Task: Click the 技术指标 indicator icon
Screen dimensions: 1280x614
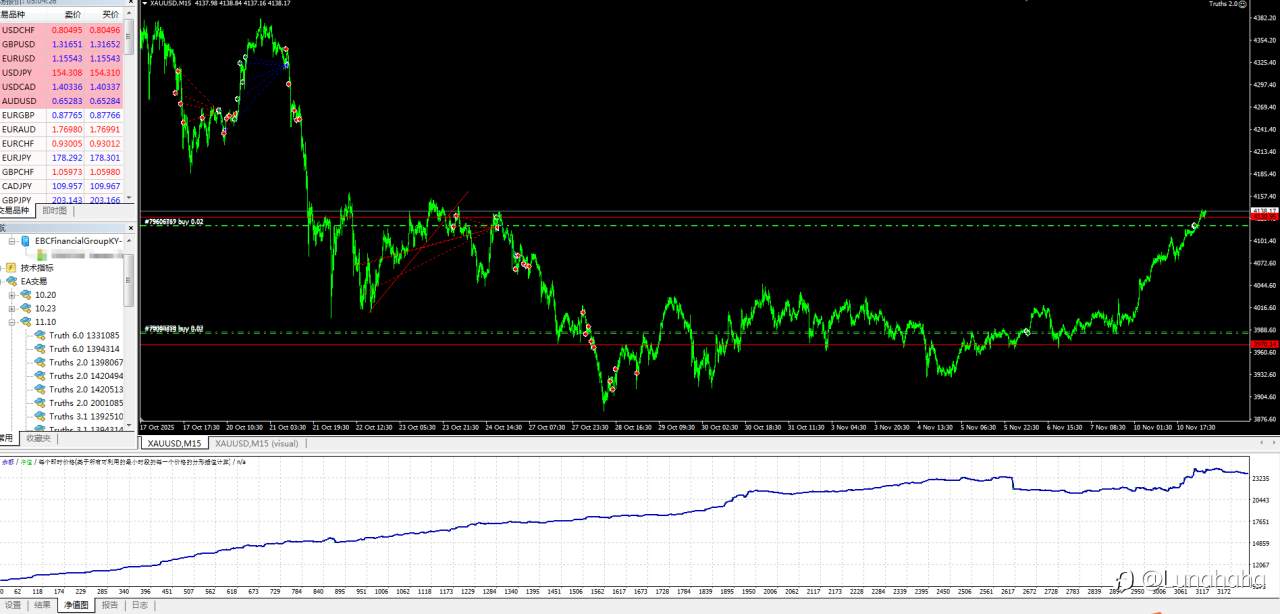Action: coord(11,268)
